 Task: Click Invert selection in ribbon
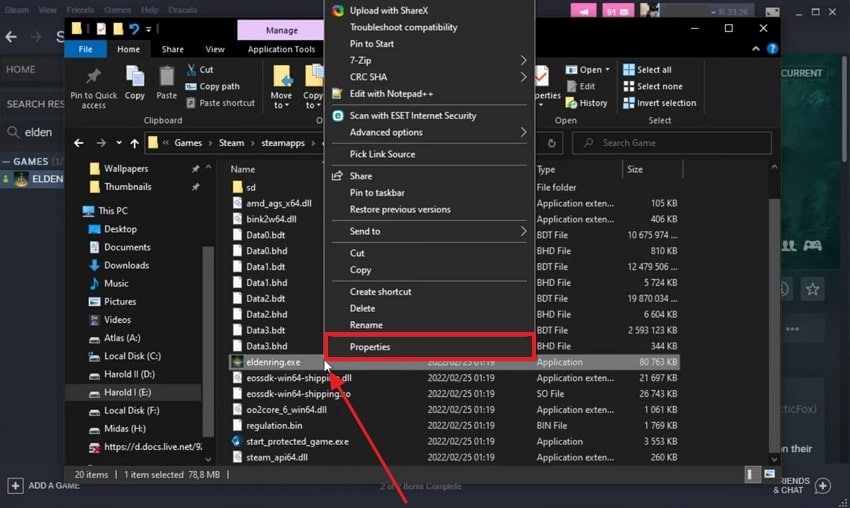(x=659, y=102)
